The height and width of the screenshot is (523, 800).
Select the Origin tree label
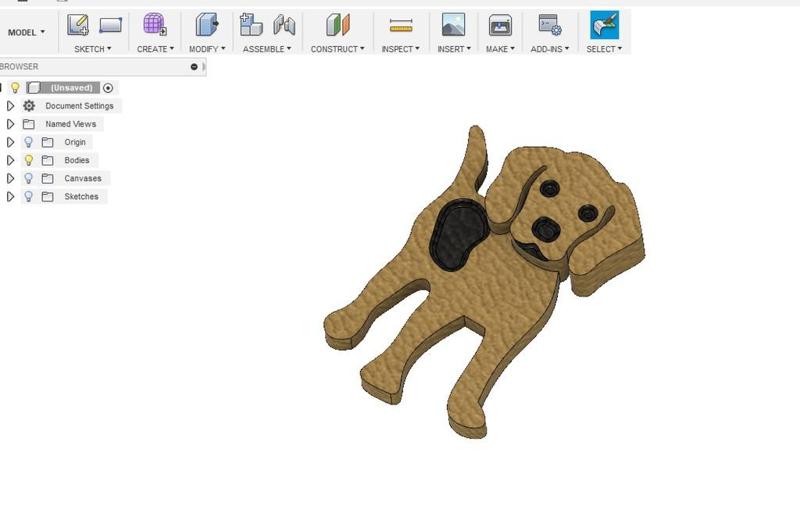[x=75, y=142]
